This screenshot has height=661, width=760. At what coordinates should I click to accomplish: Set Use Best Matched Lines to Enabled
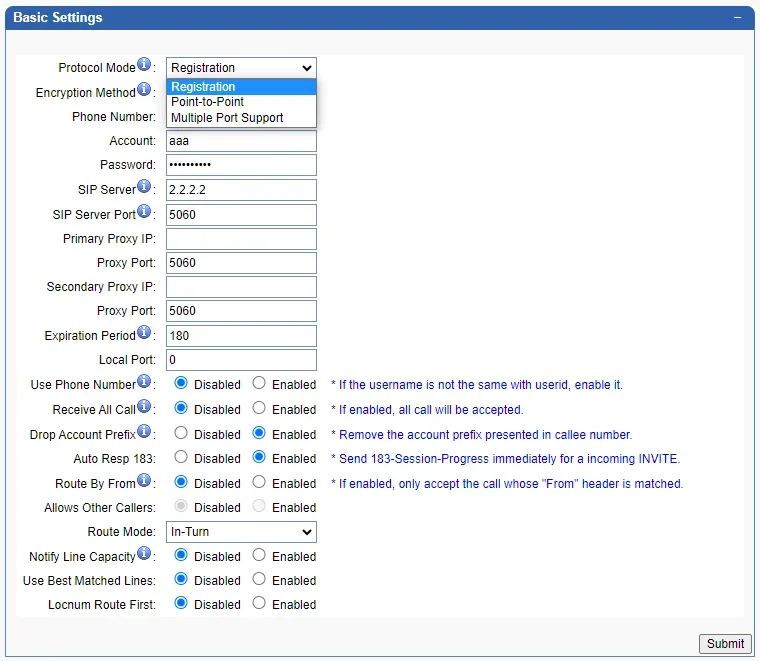tap(259, 579)
